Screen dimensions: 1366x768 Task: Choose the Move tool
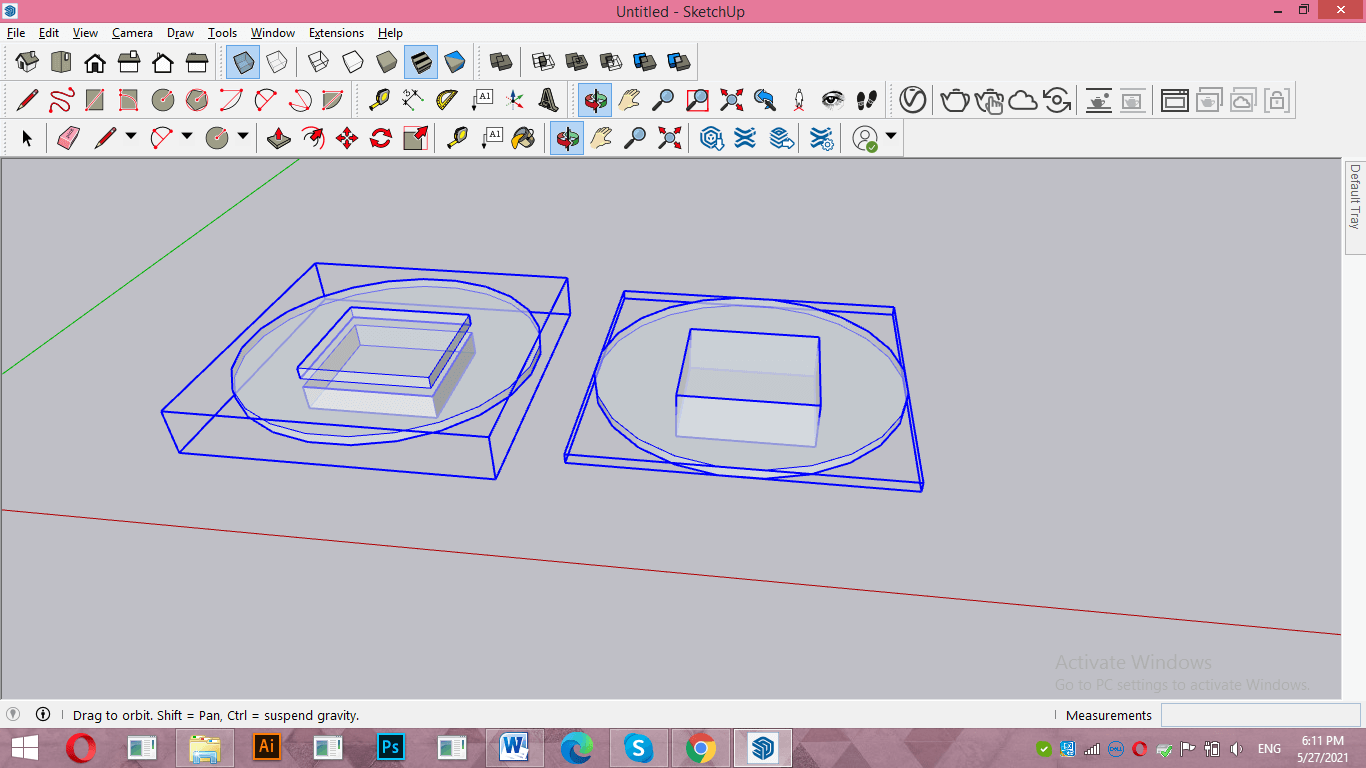click(x=347, y=138)
